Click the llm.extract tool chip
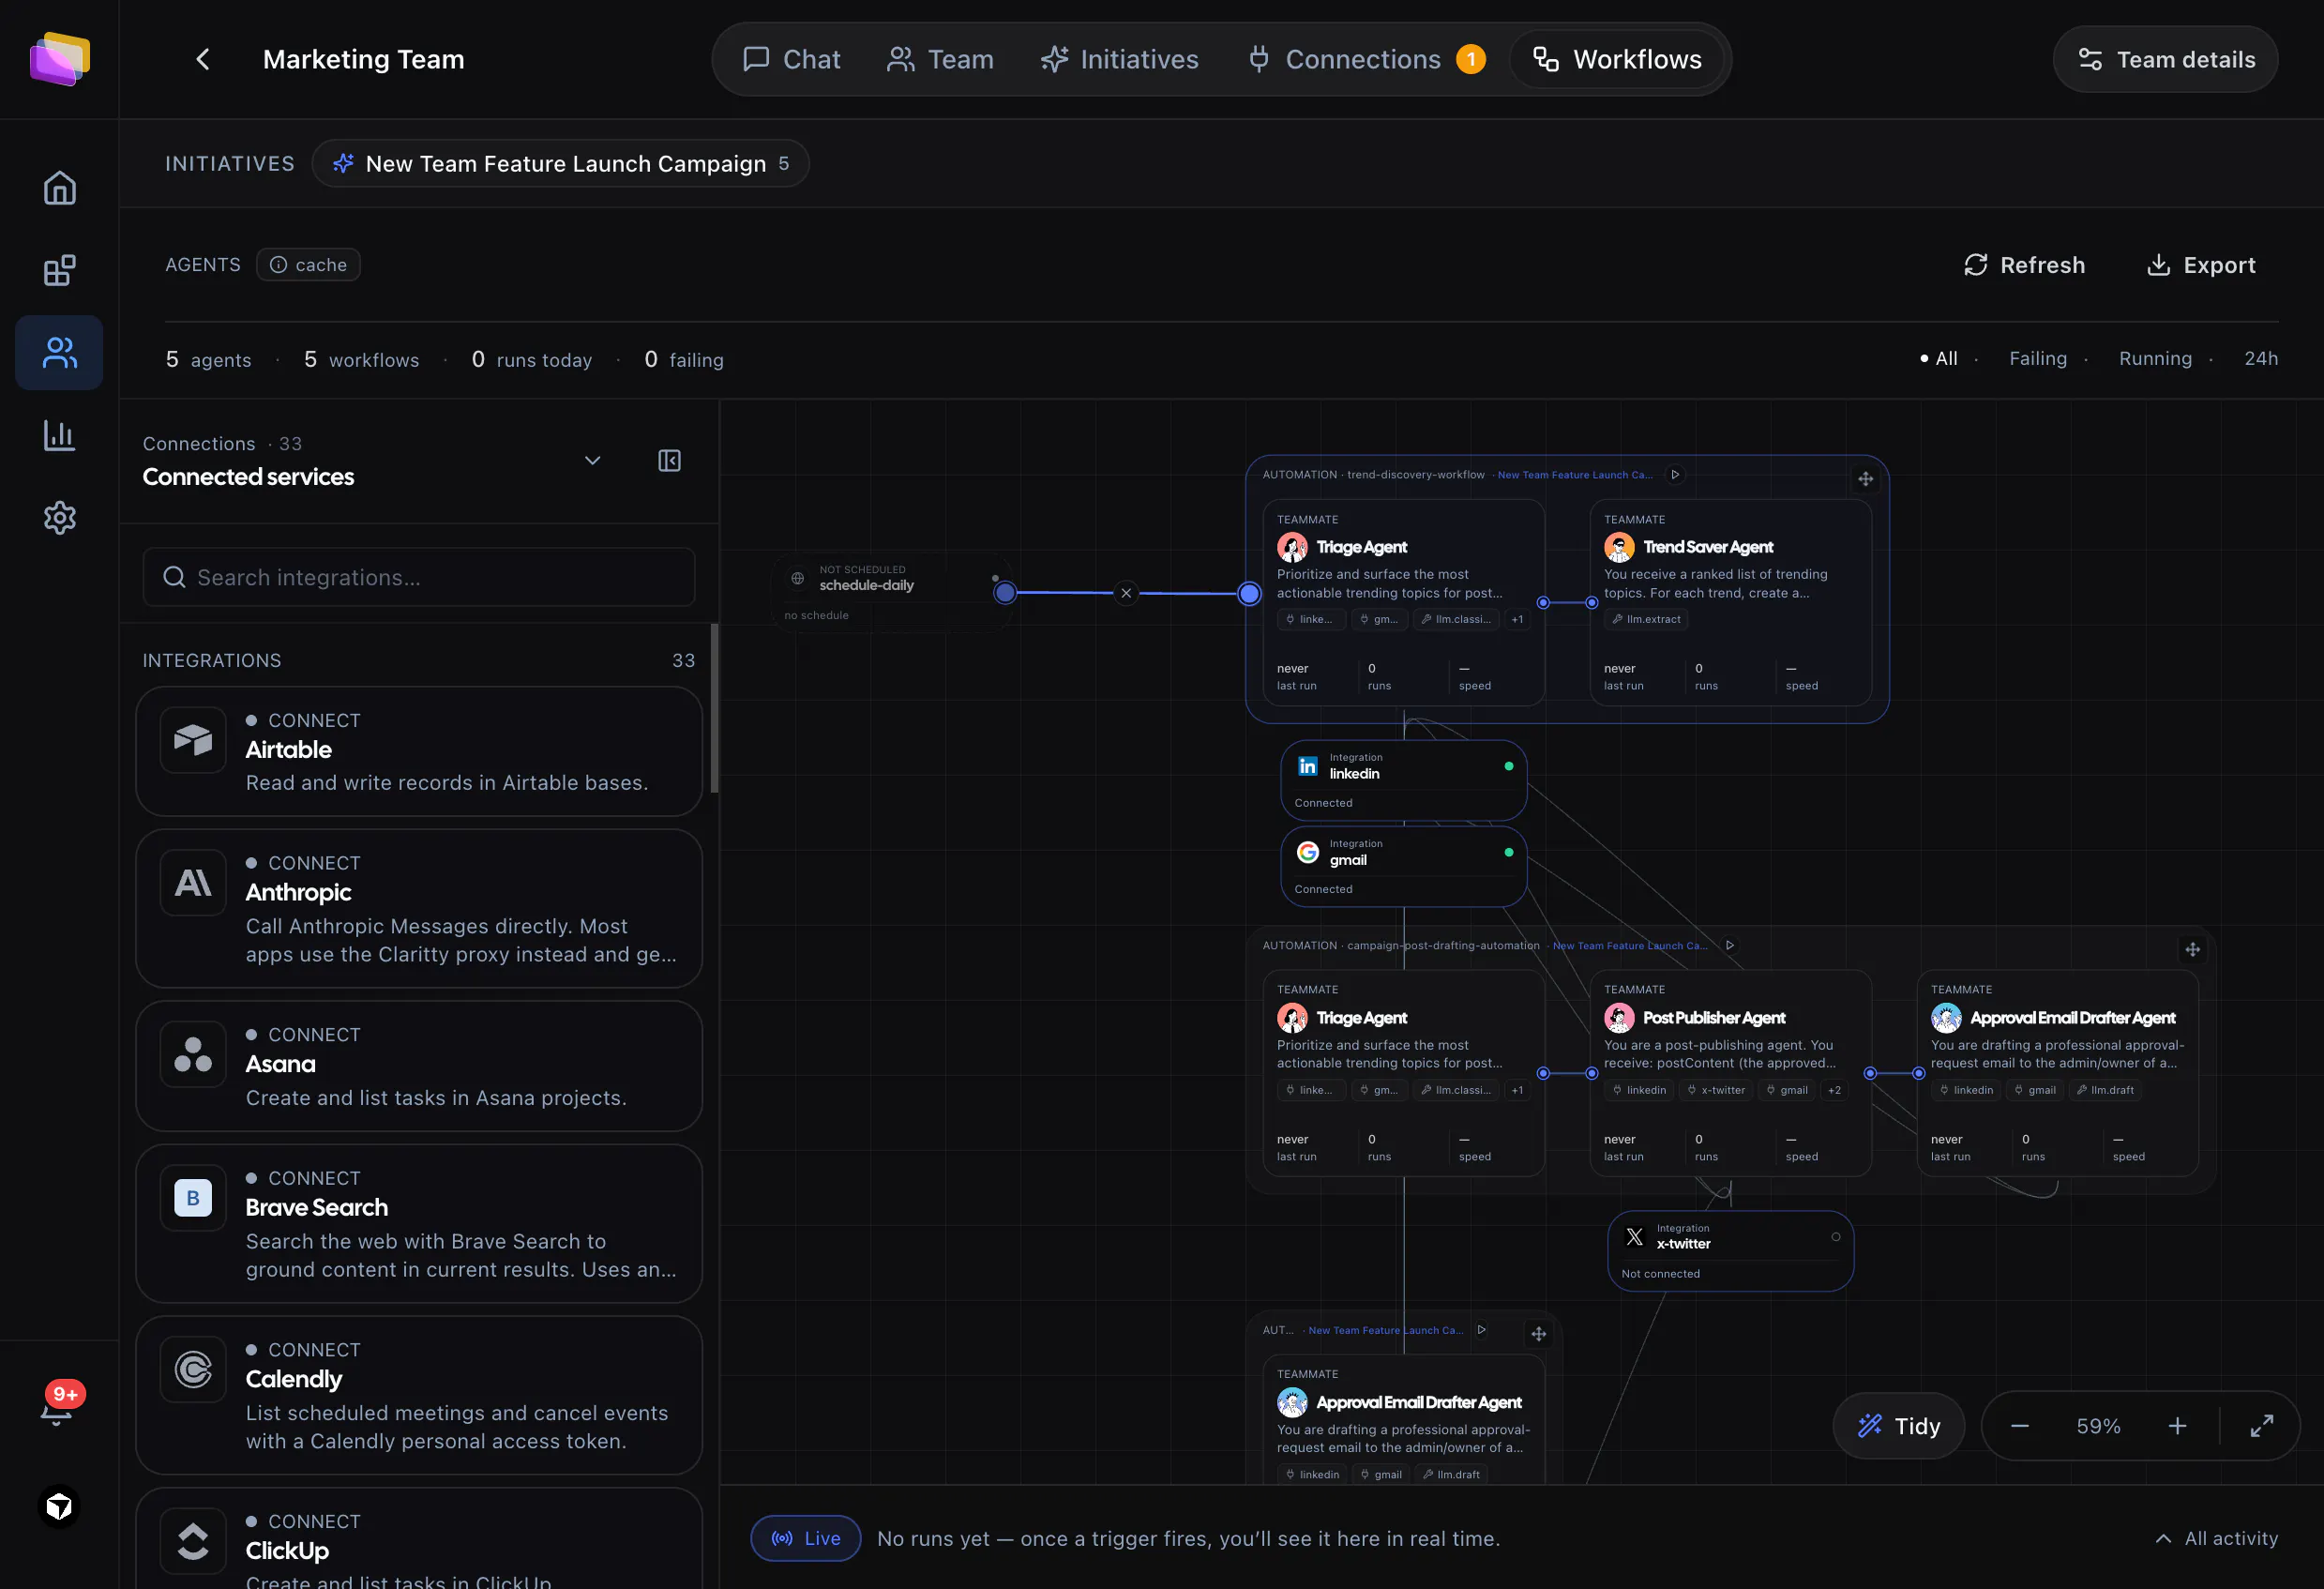This screenshot has height=1589, width=2324. (1646, 619)
